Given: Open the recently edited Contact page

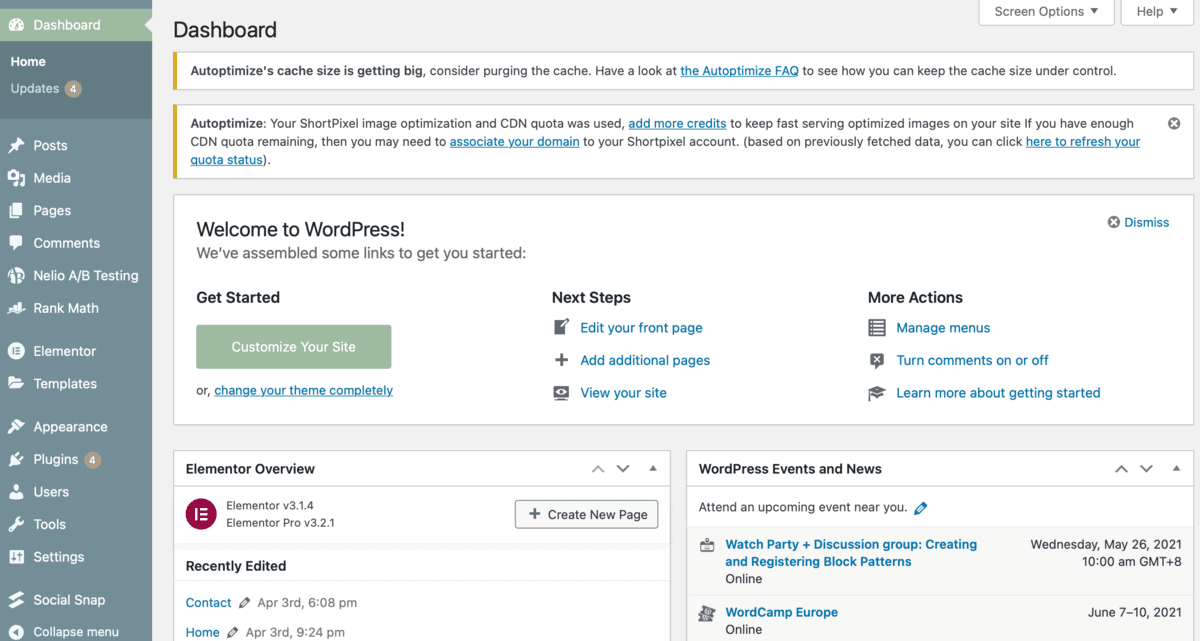Looking at the screenshot, I should [208, 603].
